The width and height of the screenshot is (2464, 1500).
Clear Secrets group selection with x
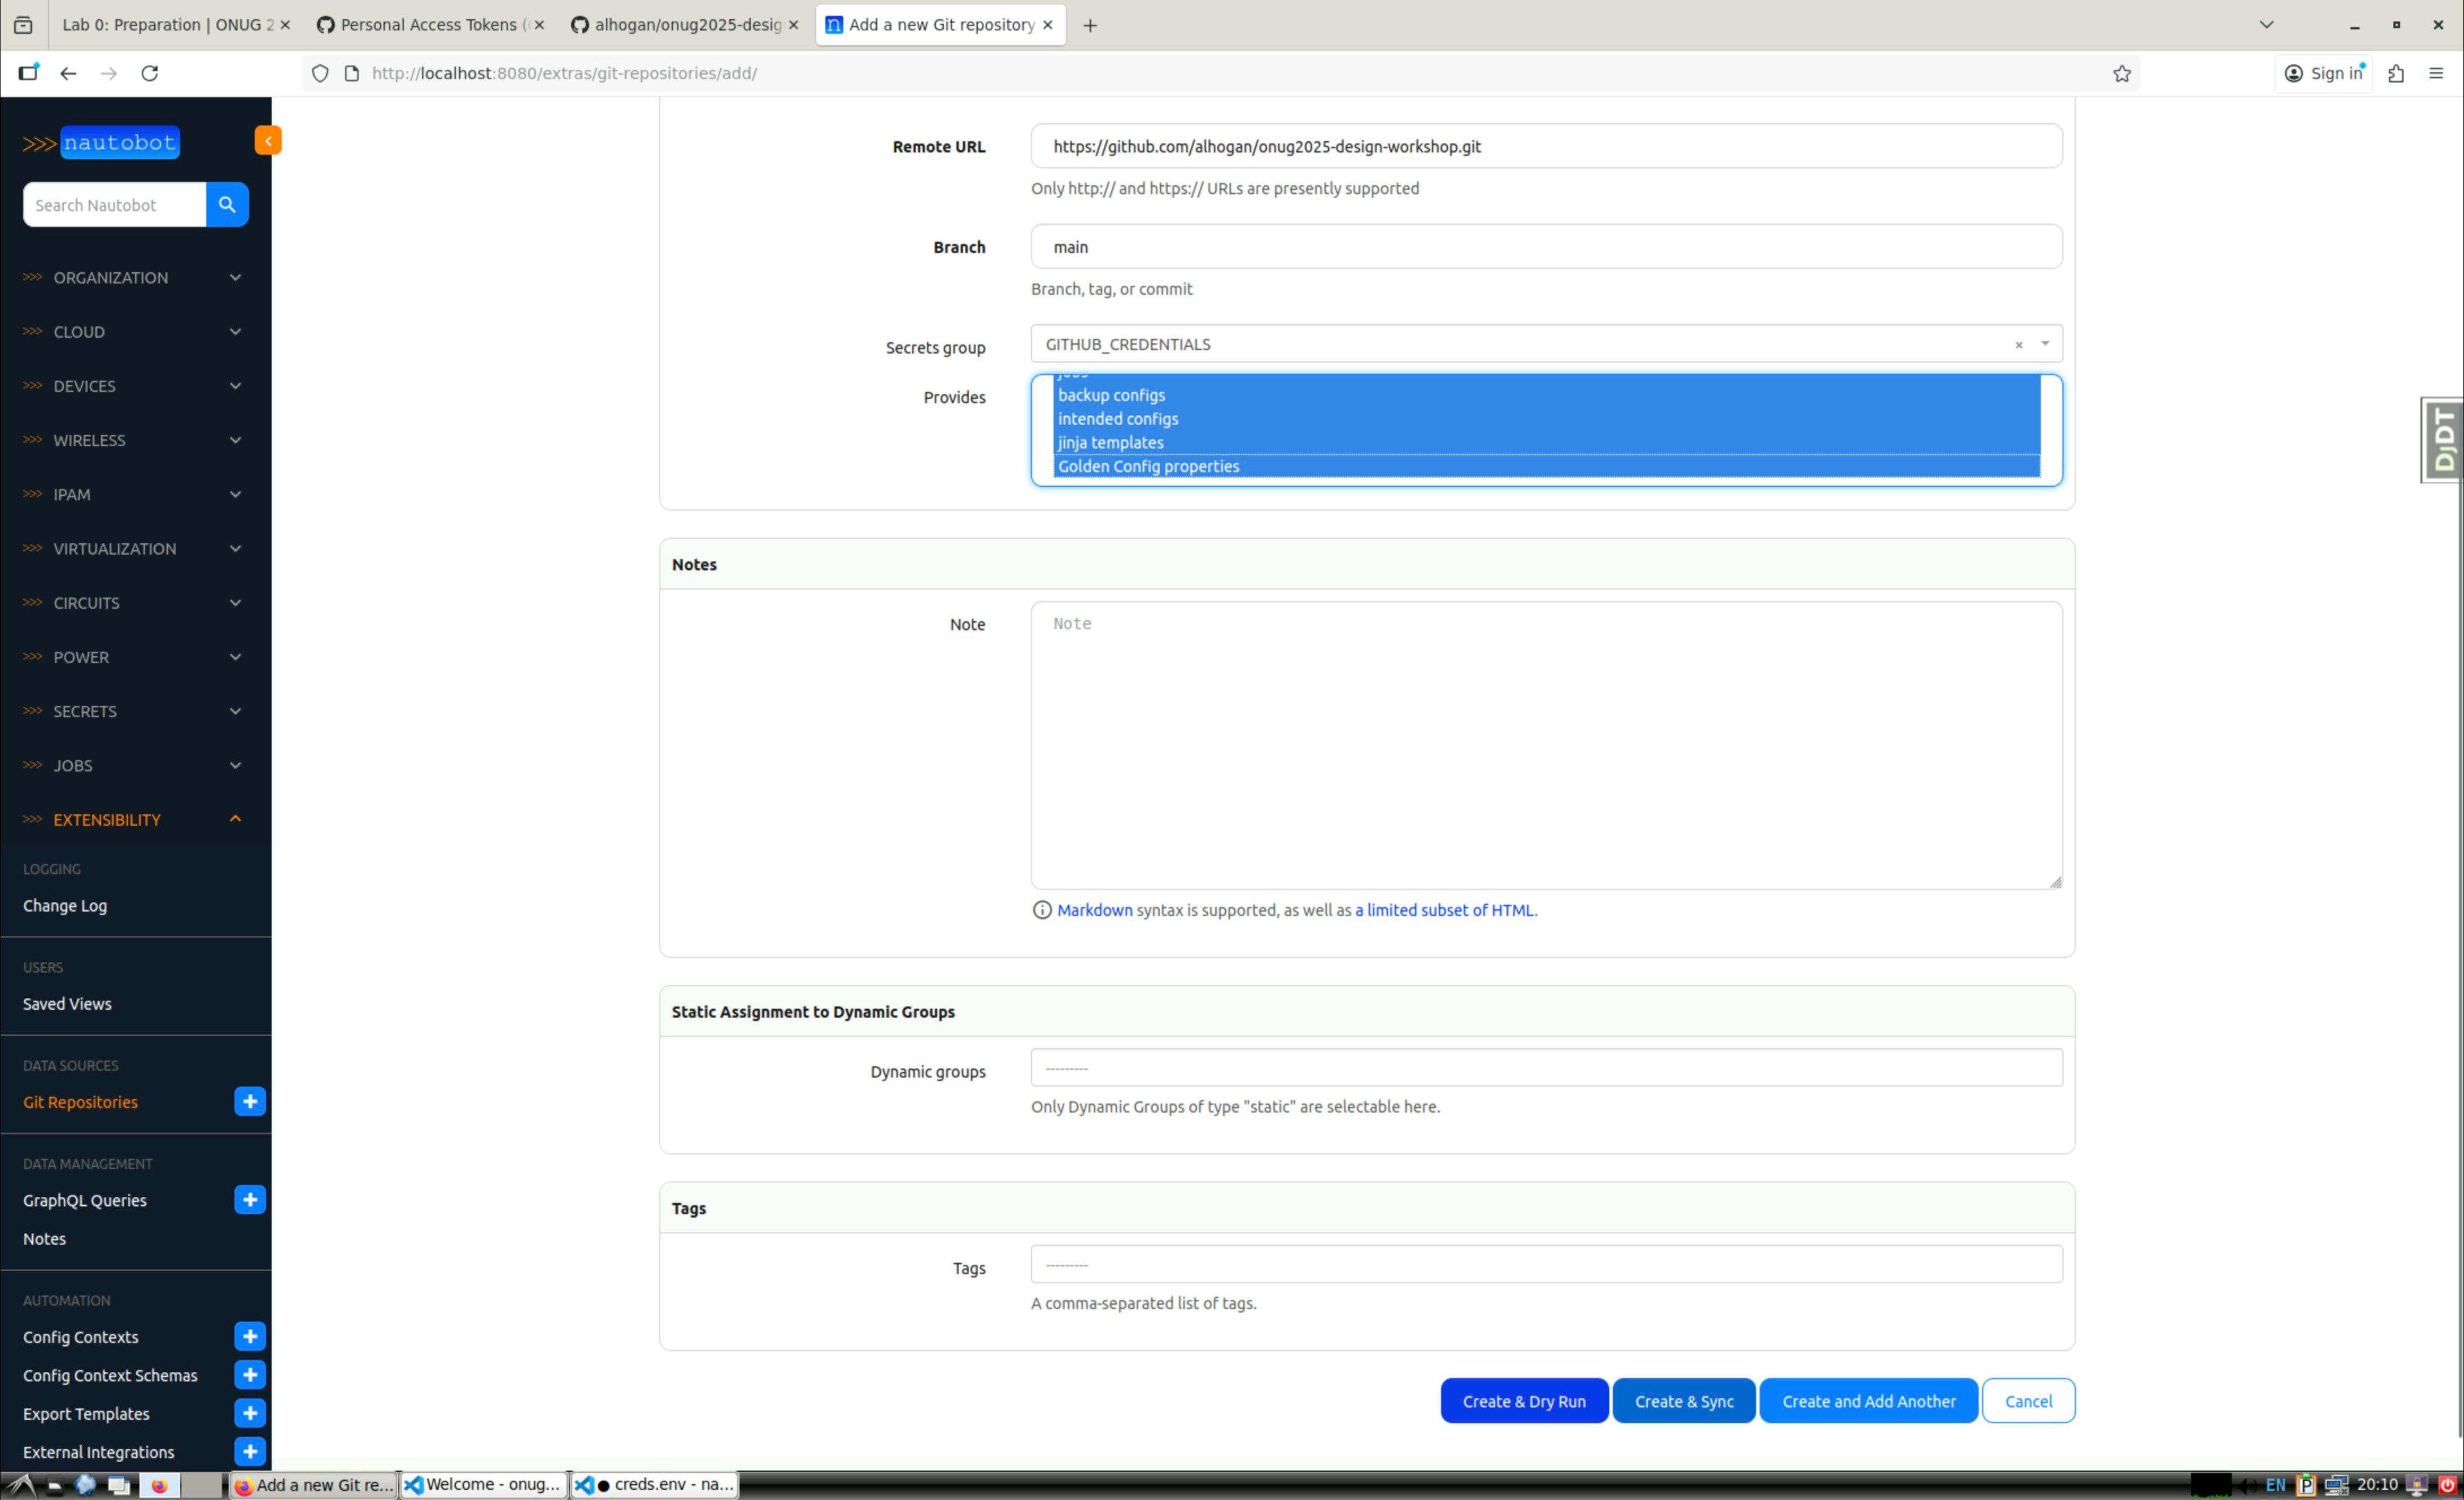(x=2018, y=344)
